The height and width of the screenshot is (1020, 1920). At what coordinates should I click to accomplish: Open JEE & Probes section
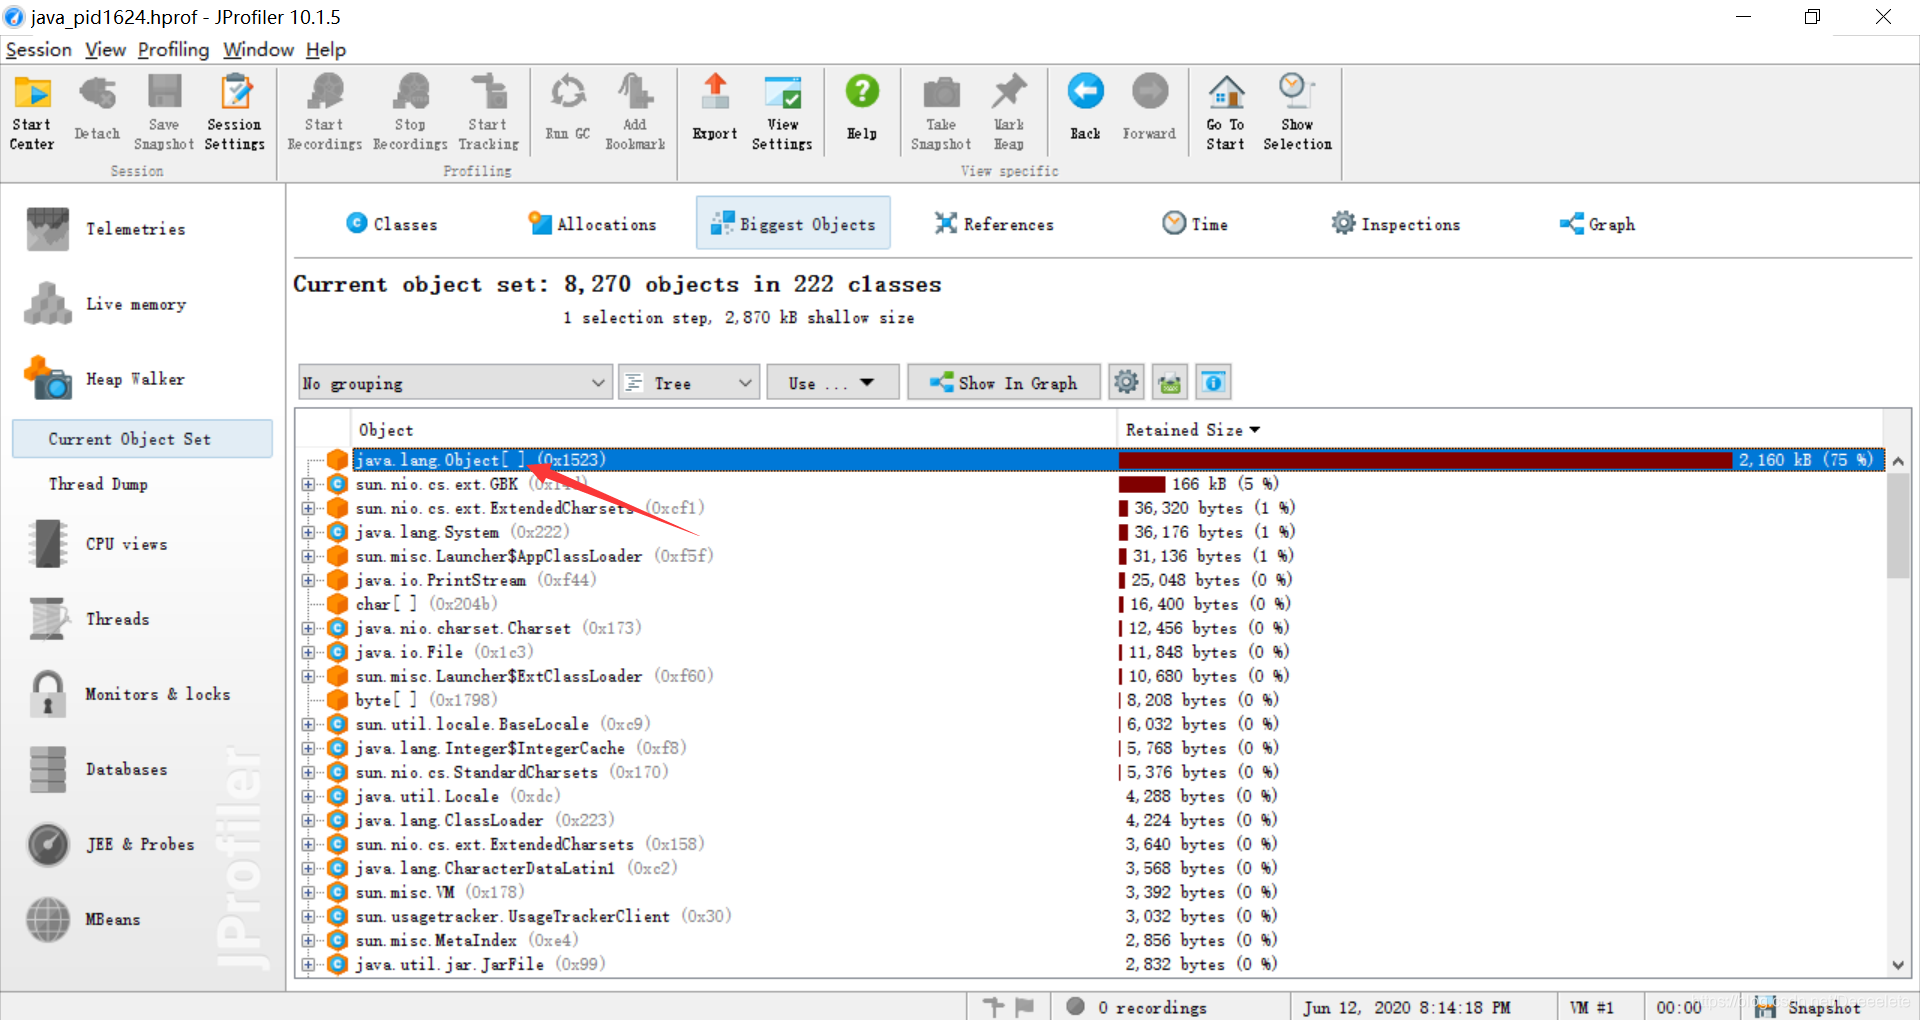111,844
